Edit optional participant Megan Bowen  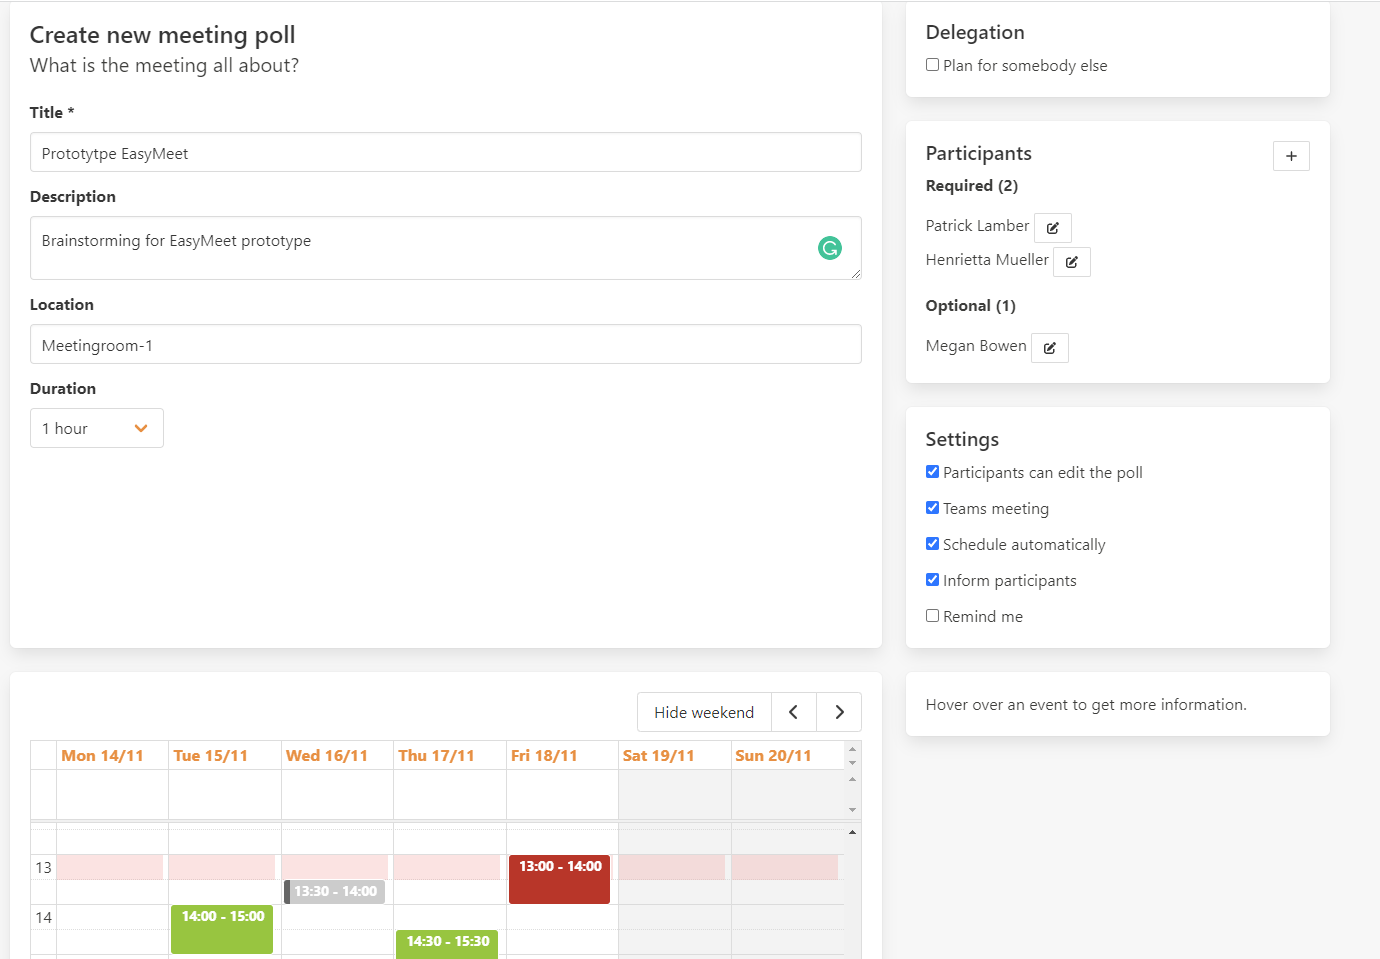click(x=1049, y=348)
